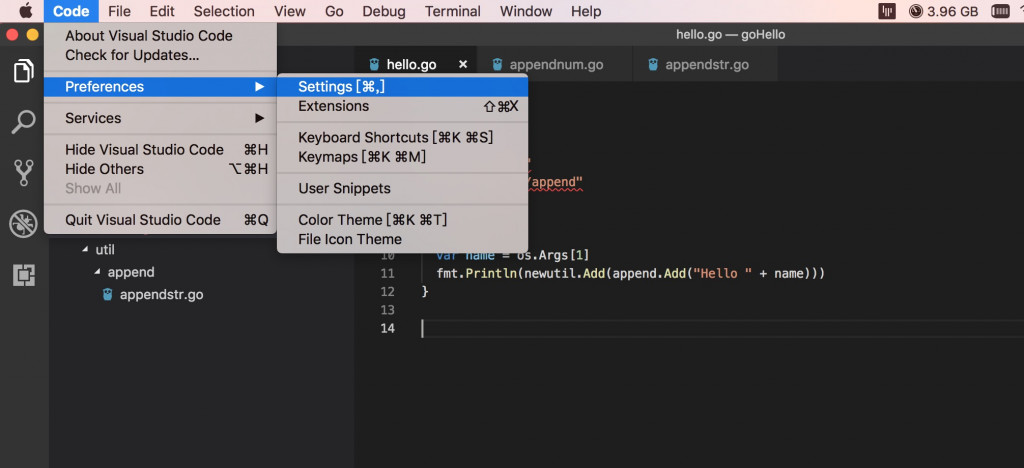Click Go icon beside appendstr.go in tree
Image resolution: width=1024 pixels, height=468 pixels.
(x=107, y=294)
